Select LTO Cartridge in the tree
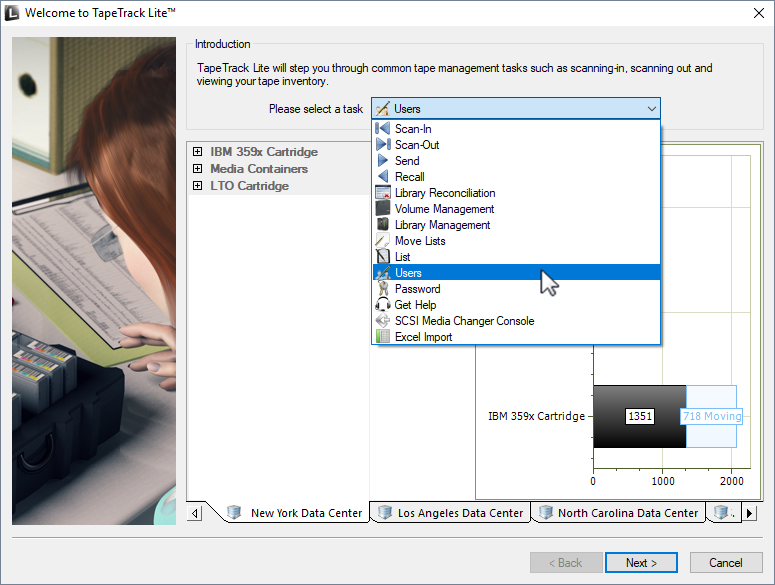The width and height of the screenshot is (775, 585). point(250,185)
